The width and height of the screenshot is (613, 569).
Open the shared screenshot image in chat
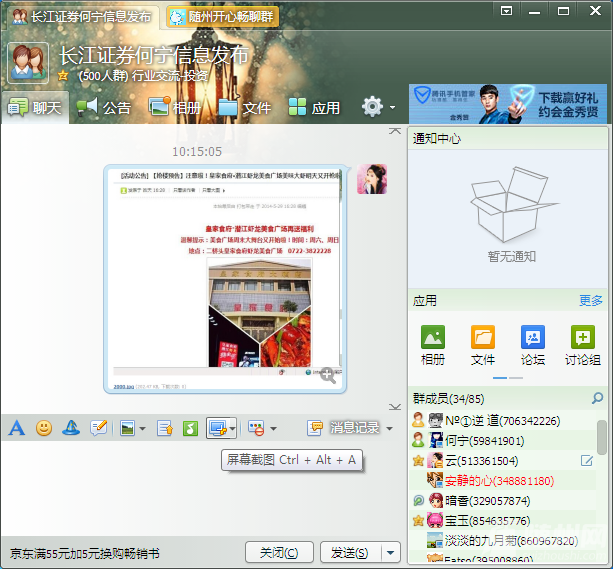[225, 279]
